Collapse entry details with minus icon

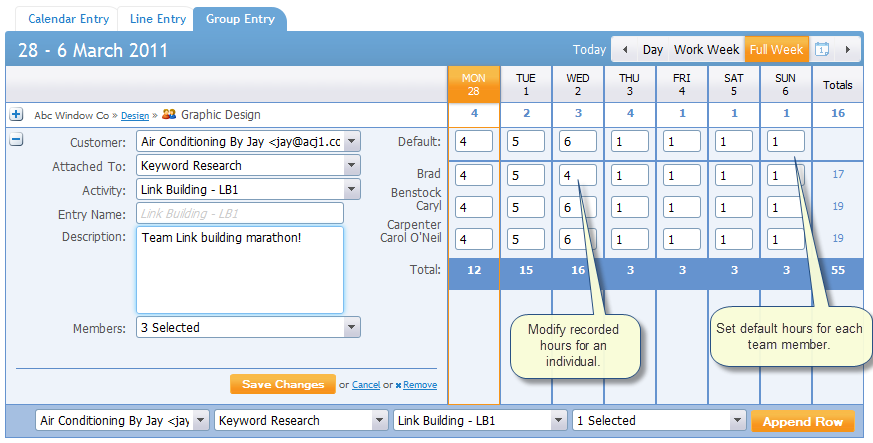[16, 140]
